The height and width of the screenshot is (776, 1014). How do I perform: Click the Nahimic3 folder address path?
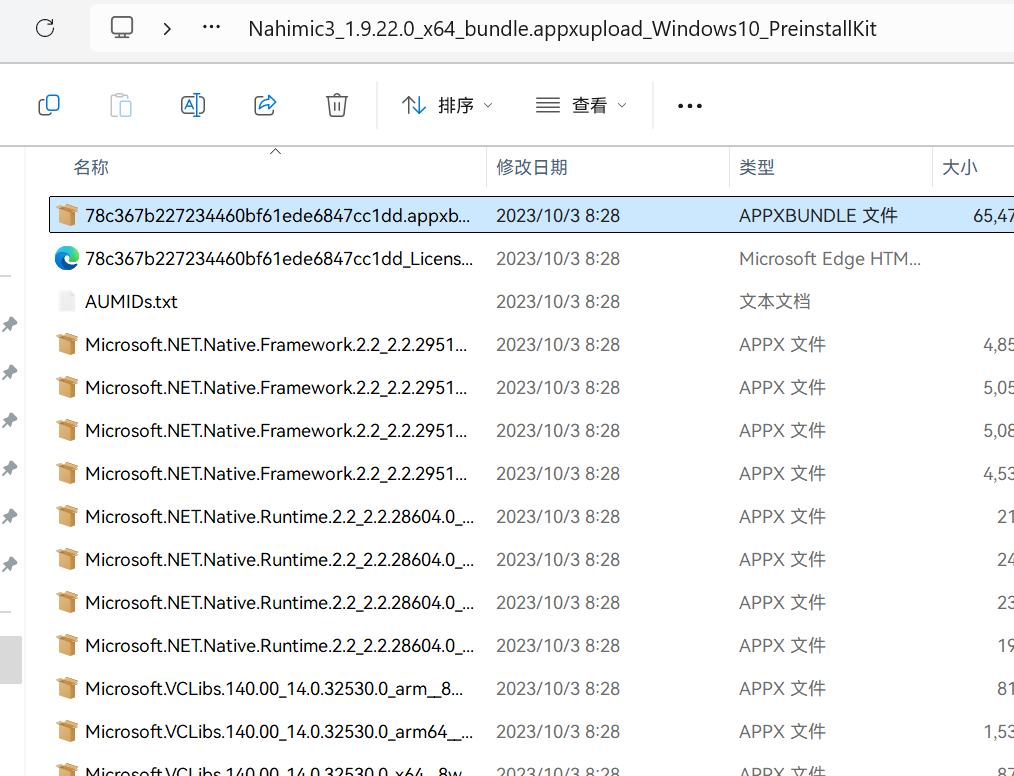562,28
